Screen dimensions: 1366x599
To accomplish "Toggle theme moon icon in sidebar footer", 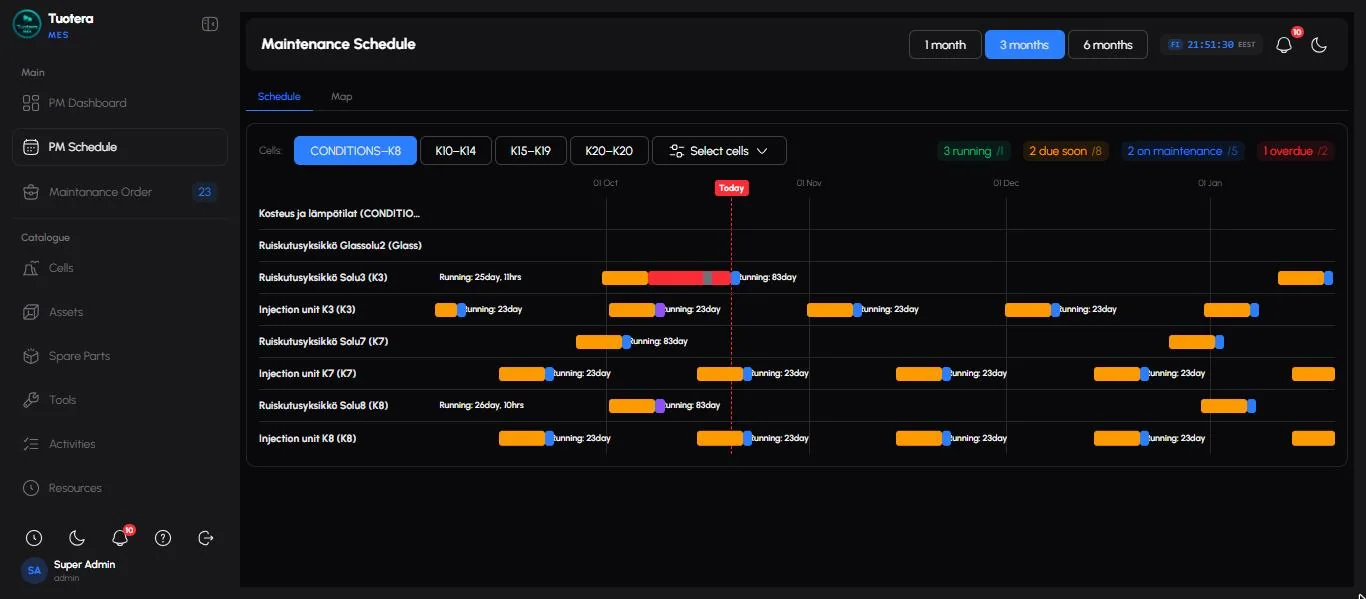I will coord(77,538).
